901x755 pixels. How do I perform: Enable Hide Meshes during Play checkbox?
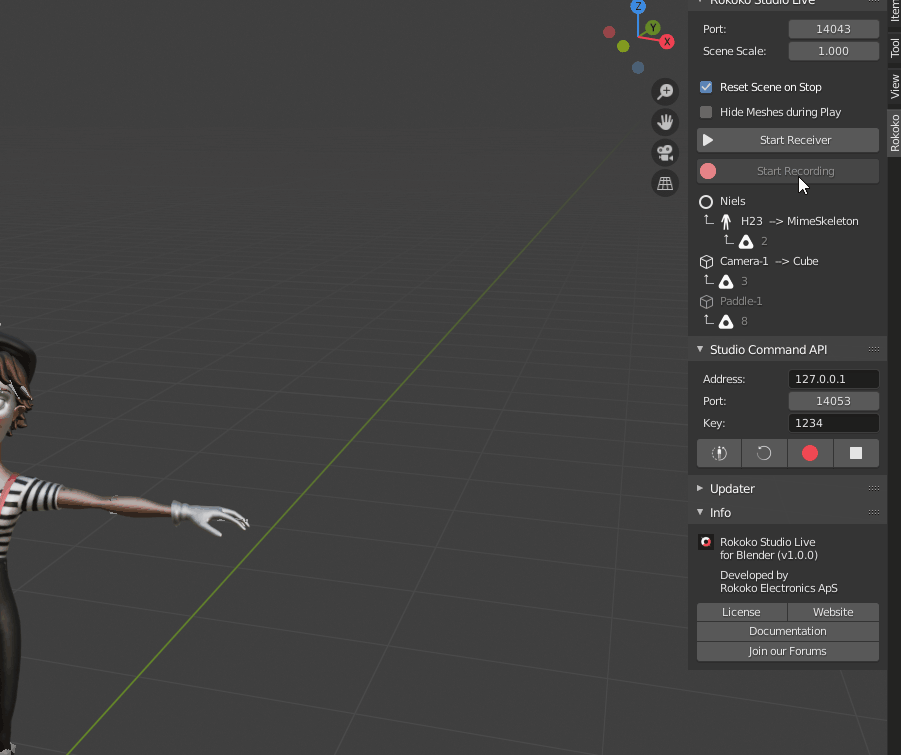click(x=706, y=112)
